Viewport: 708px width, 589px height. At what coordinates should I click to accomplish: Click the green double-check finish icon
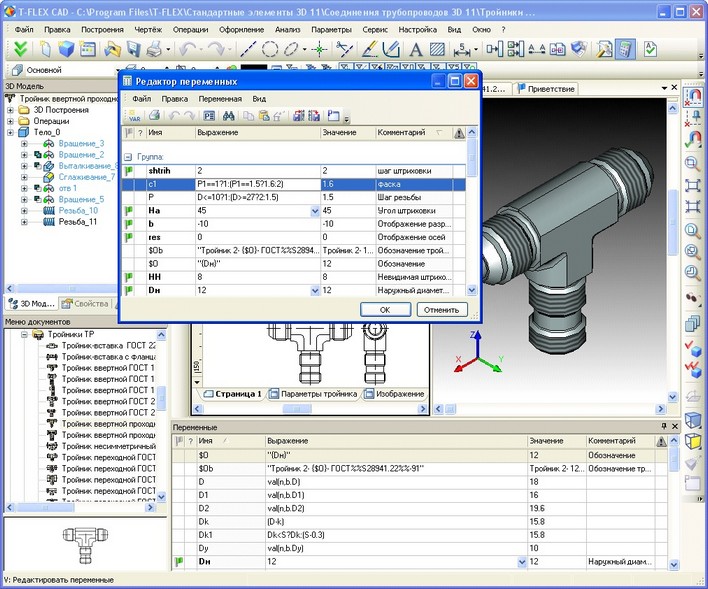20,49
